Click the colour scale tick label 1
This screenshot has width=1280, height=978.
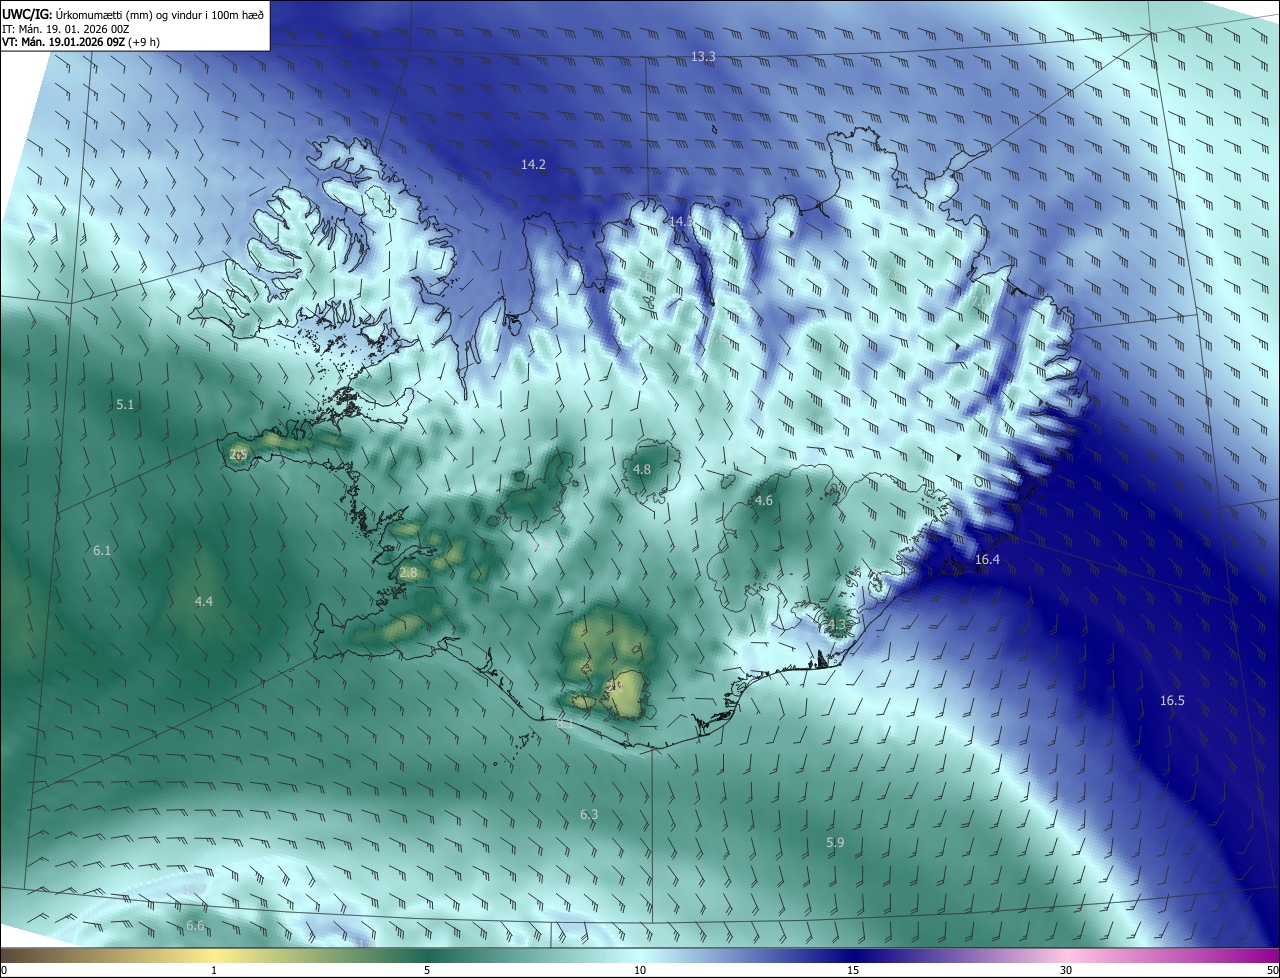[214, 970]
